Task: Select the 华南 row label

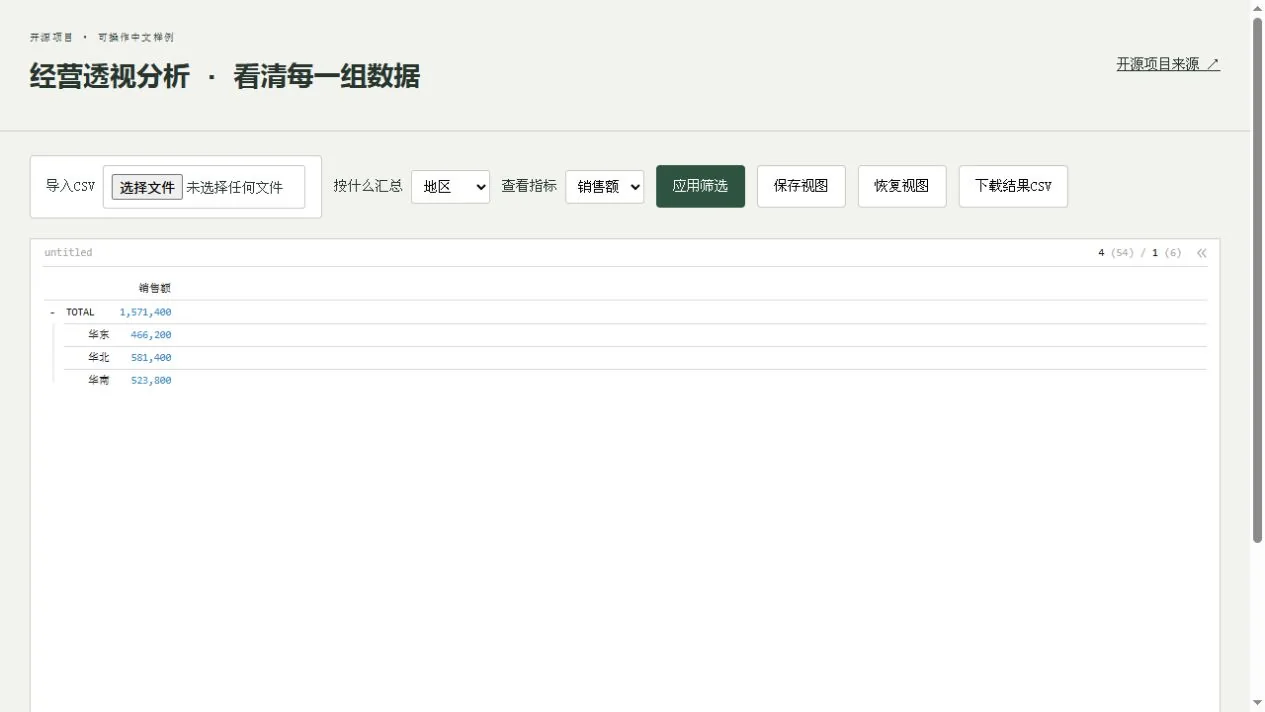Action: pyautogui.click(x=98, y=381)
